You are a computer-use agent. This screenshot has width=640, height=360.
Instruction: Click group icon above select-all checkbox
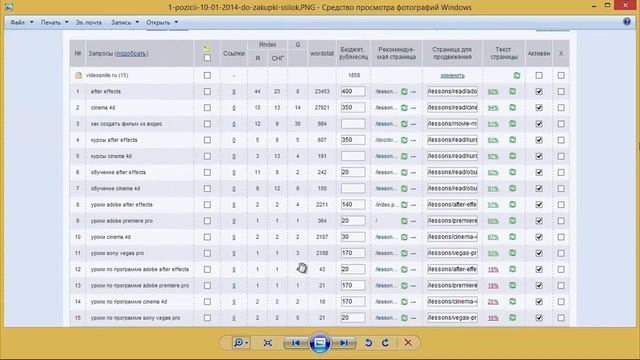click(x=207, y=49)
